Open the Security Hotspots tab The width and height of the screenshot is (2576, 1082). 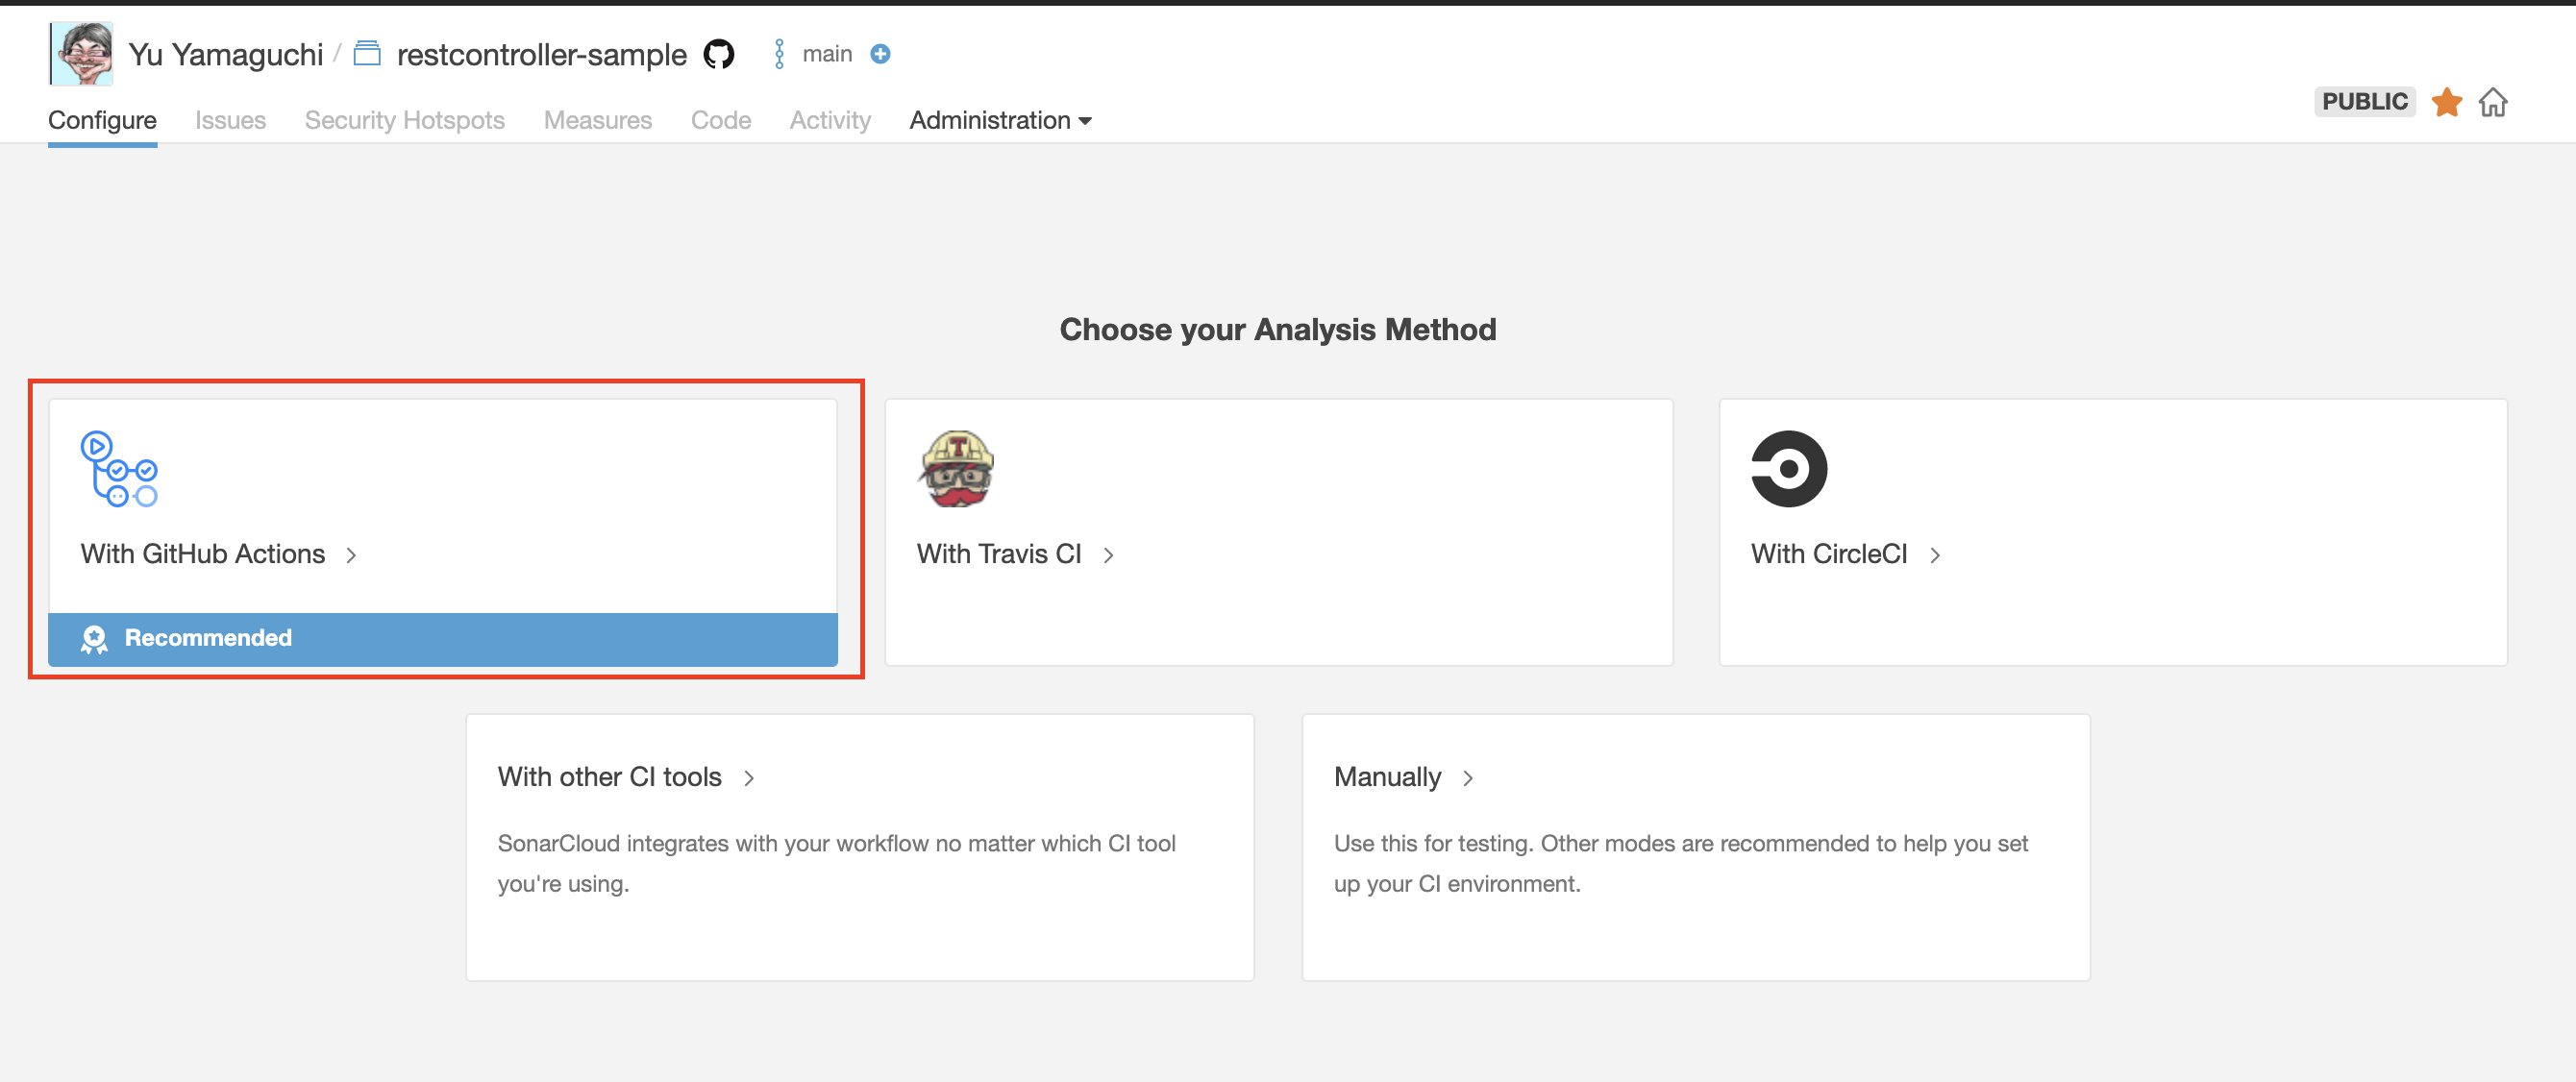[404, 120]
